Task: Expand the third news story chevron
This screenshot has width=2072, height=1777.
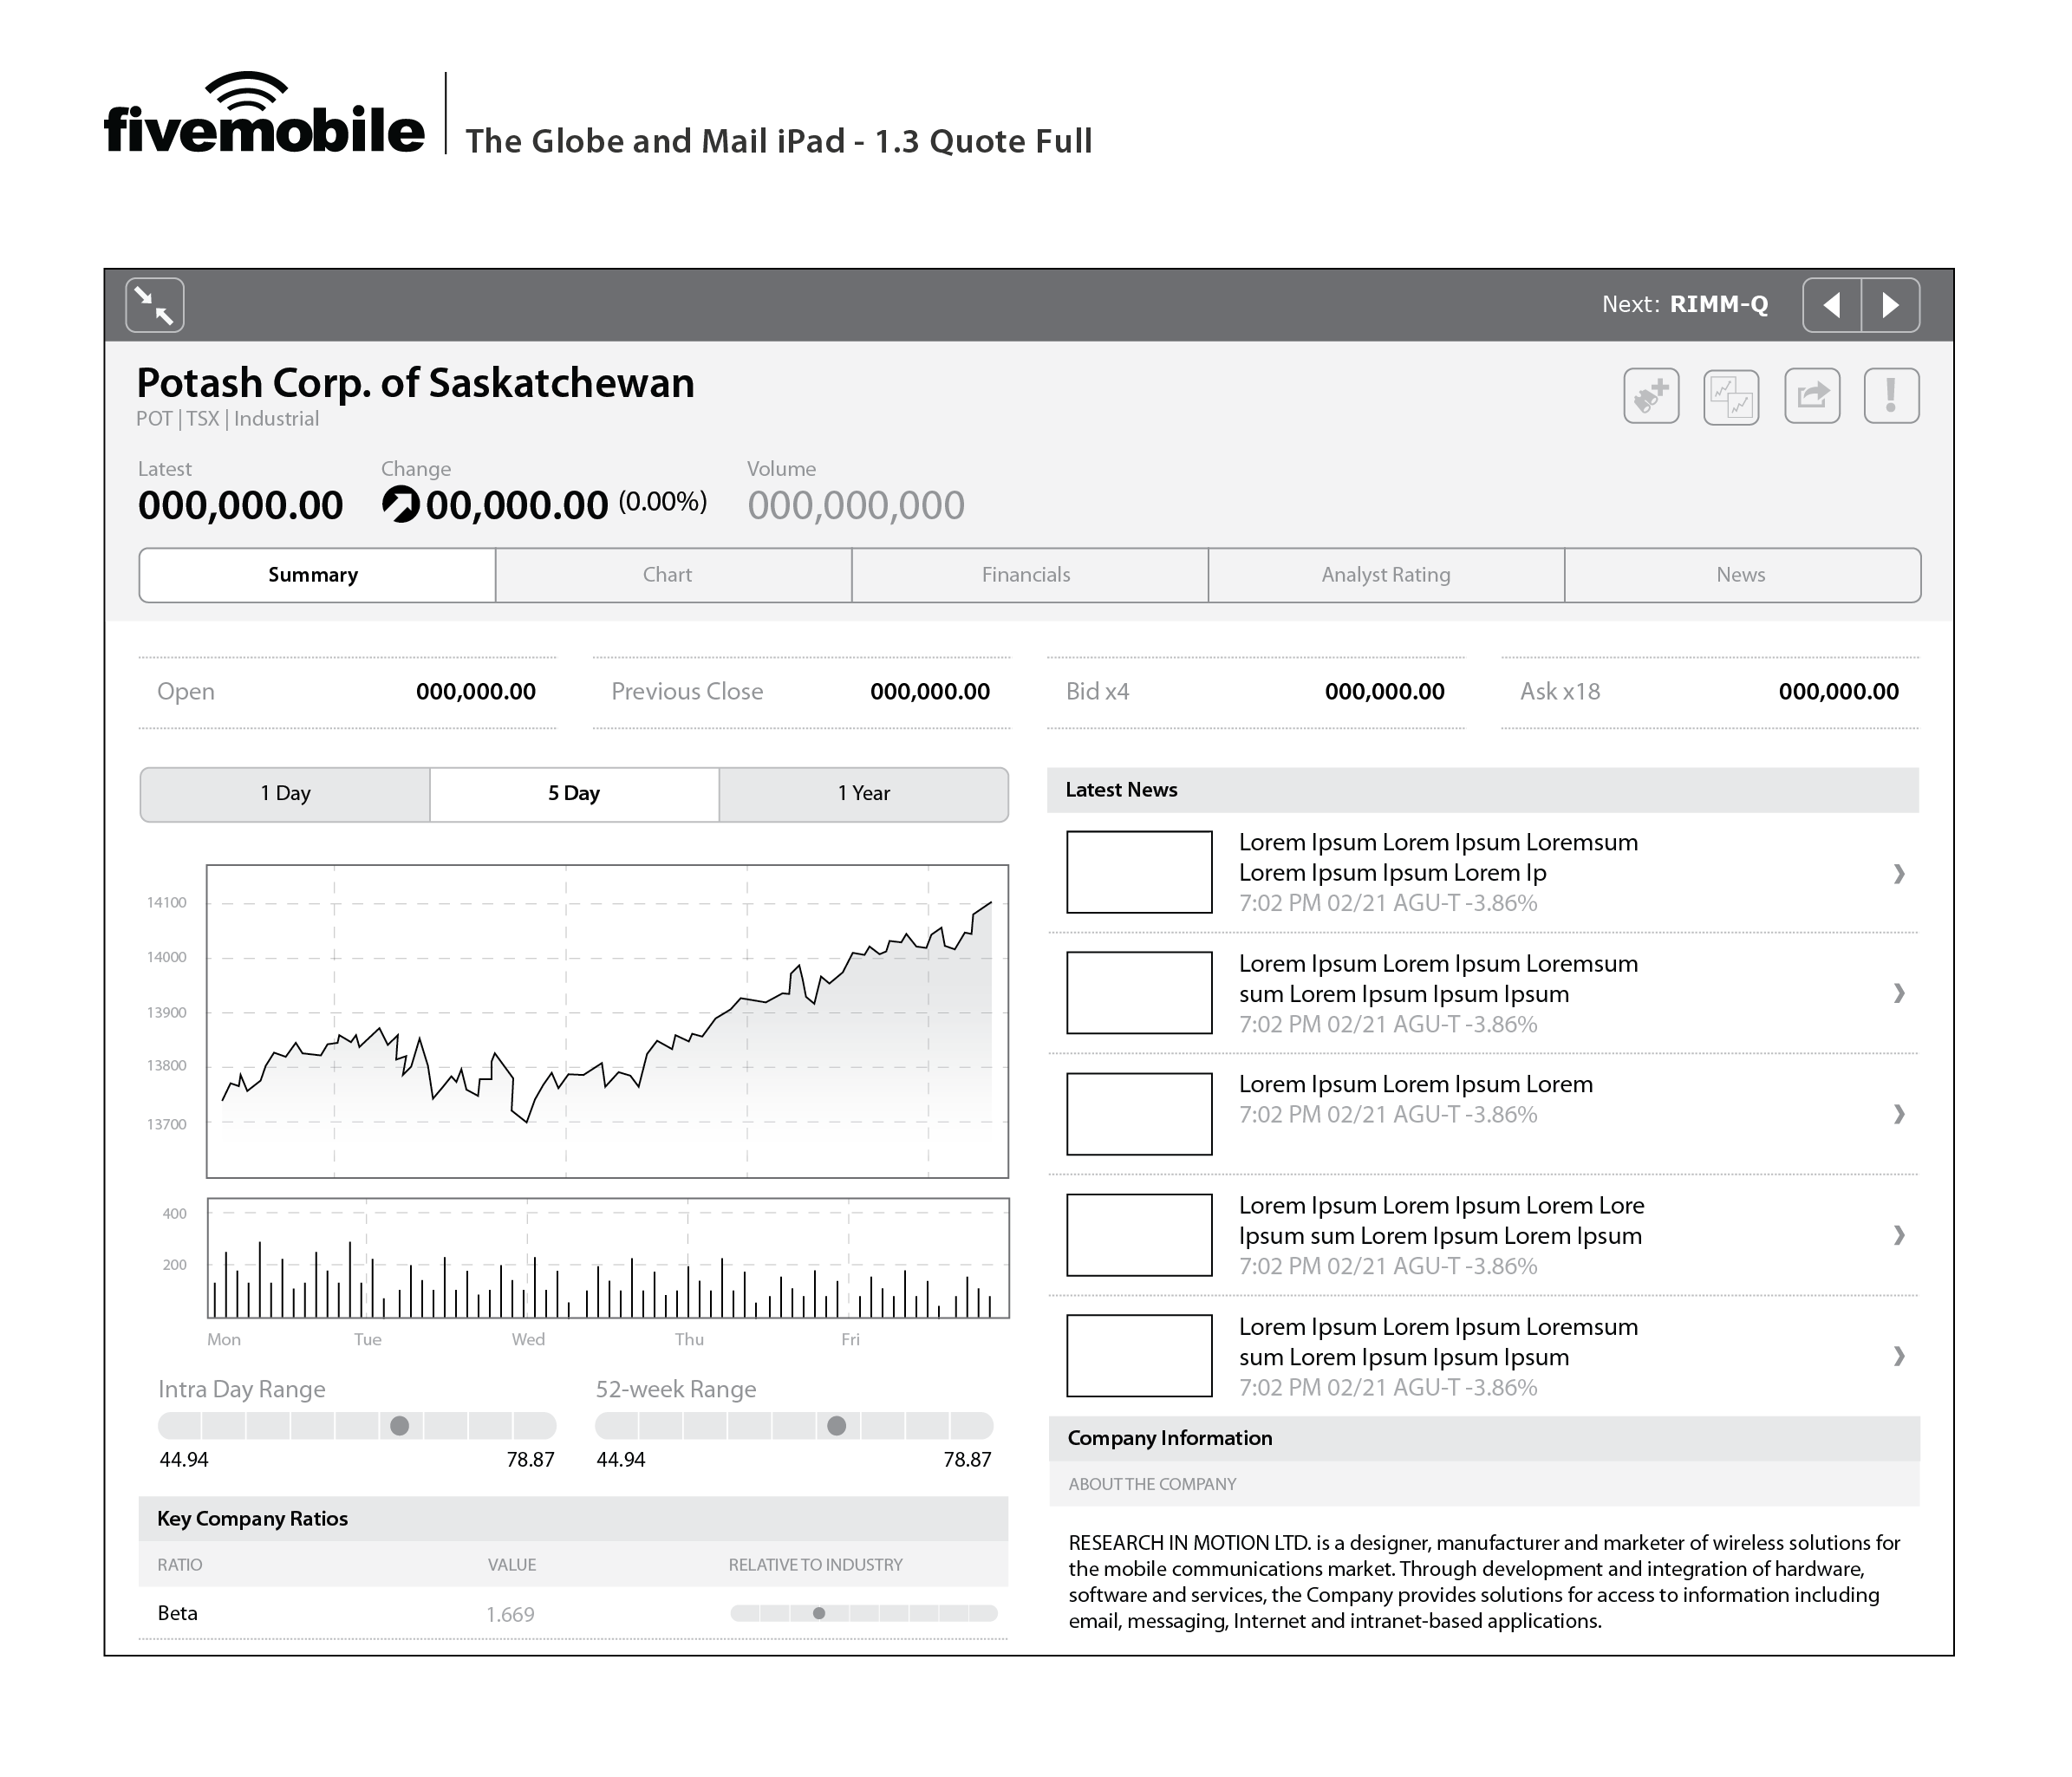Action: coord(1898,1114)
